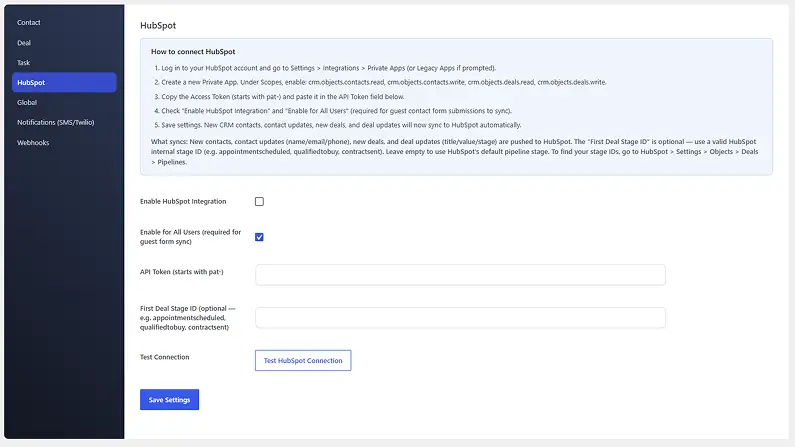The image size is (795, 447).
Task: Click the "API Token (starts with pat-)" label
Action: [x=182, y=272]
